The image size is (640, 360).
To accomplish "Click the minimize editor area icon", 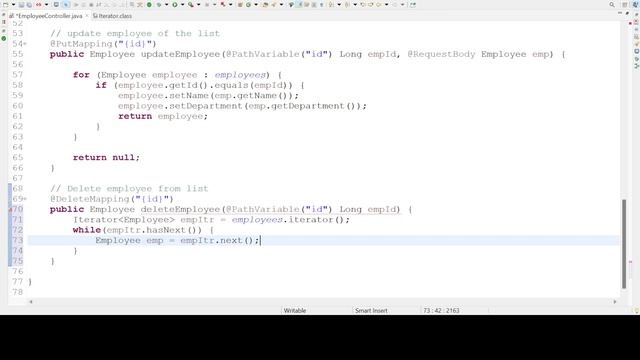I will click(620, 13).
